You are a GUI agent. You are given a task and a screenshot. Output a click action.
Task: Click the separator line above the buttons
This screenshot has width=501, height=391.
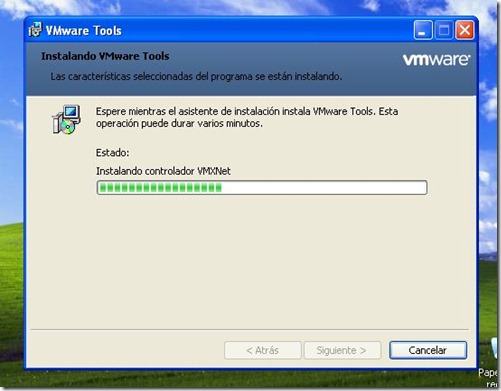click(x=250, y=330)
